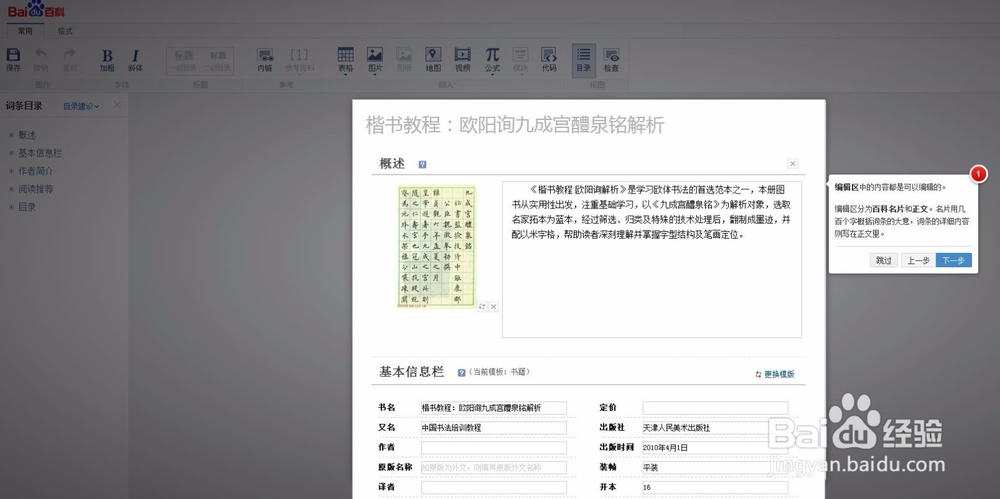Screen dimensions: 1000x499
Task: Click the 重做 redo arrow
Action: 70,56
